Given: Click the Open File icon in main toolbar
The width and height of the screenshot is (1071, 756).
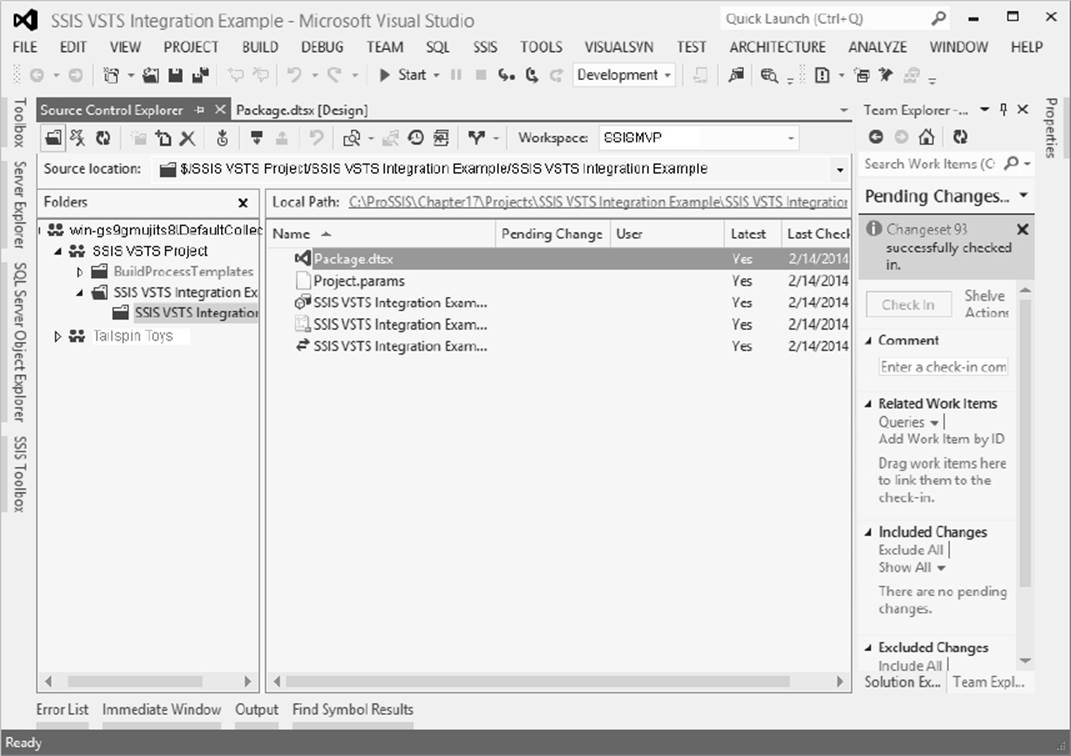Looking at the screenshot, I should [x=150, y=75].
